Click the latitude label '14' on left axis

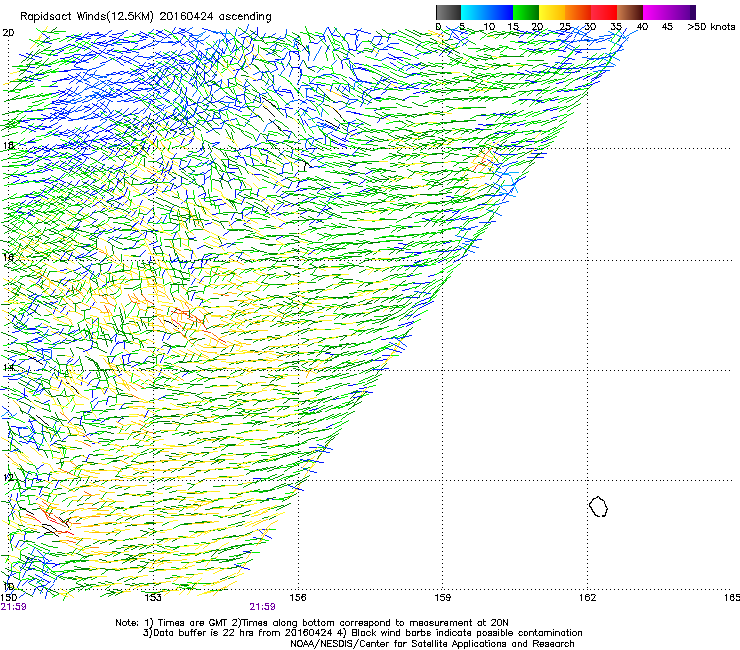[8, 367]
